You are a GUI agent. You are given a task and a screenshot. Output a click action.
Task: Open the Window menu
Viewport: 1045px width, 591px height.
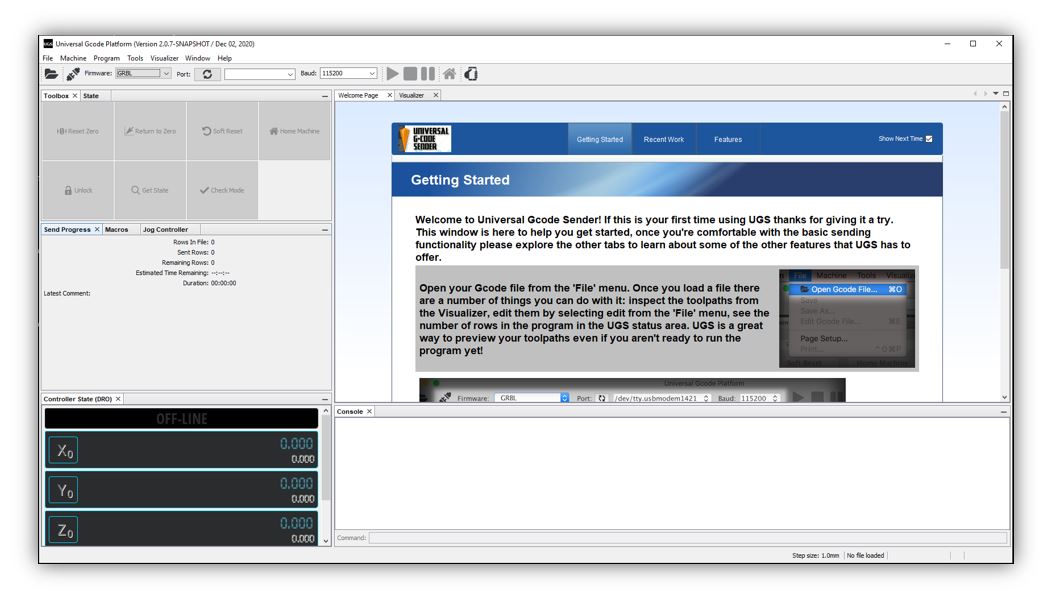[197, 59]
